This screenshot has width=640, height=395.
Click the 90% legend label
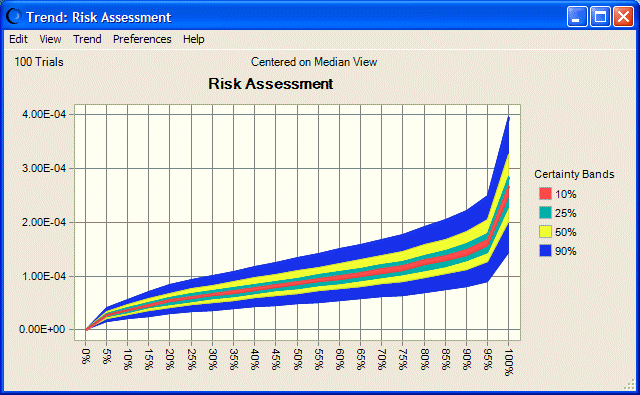click(566, 251)
